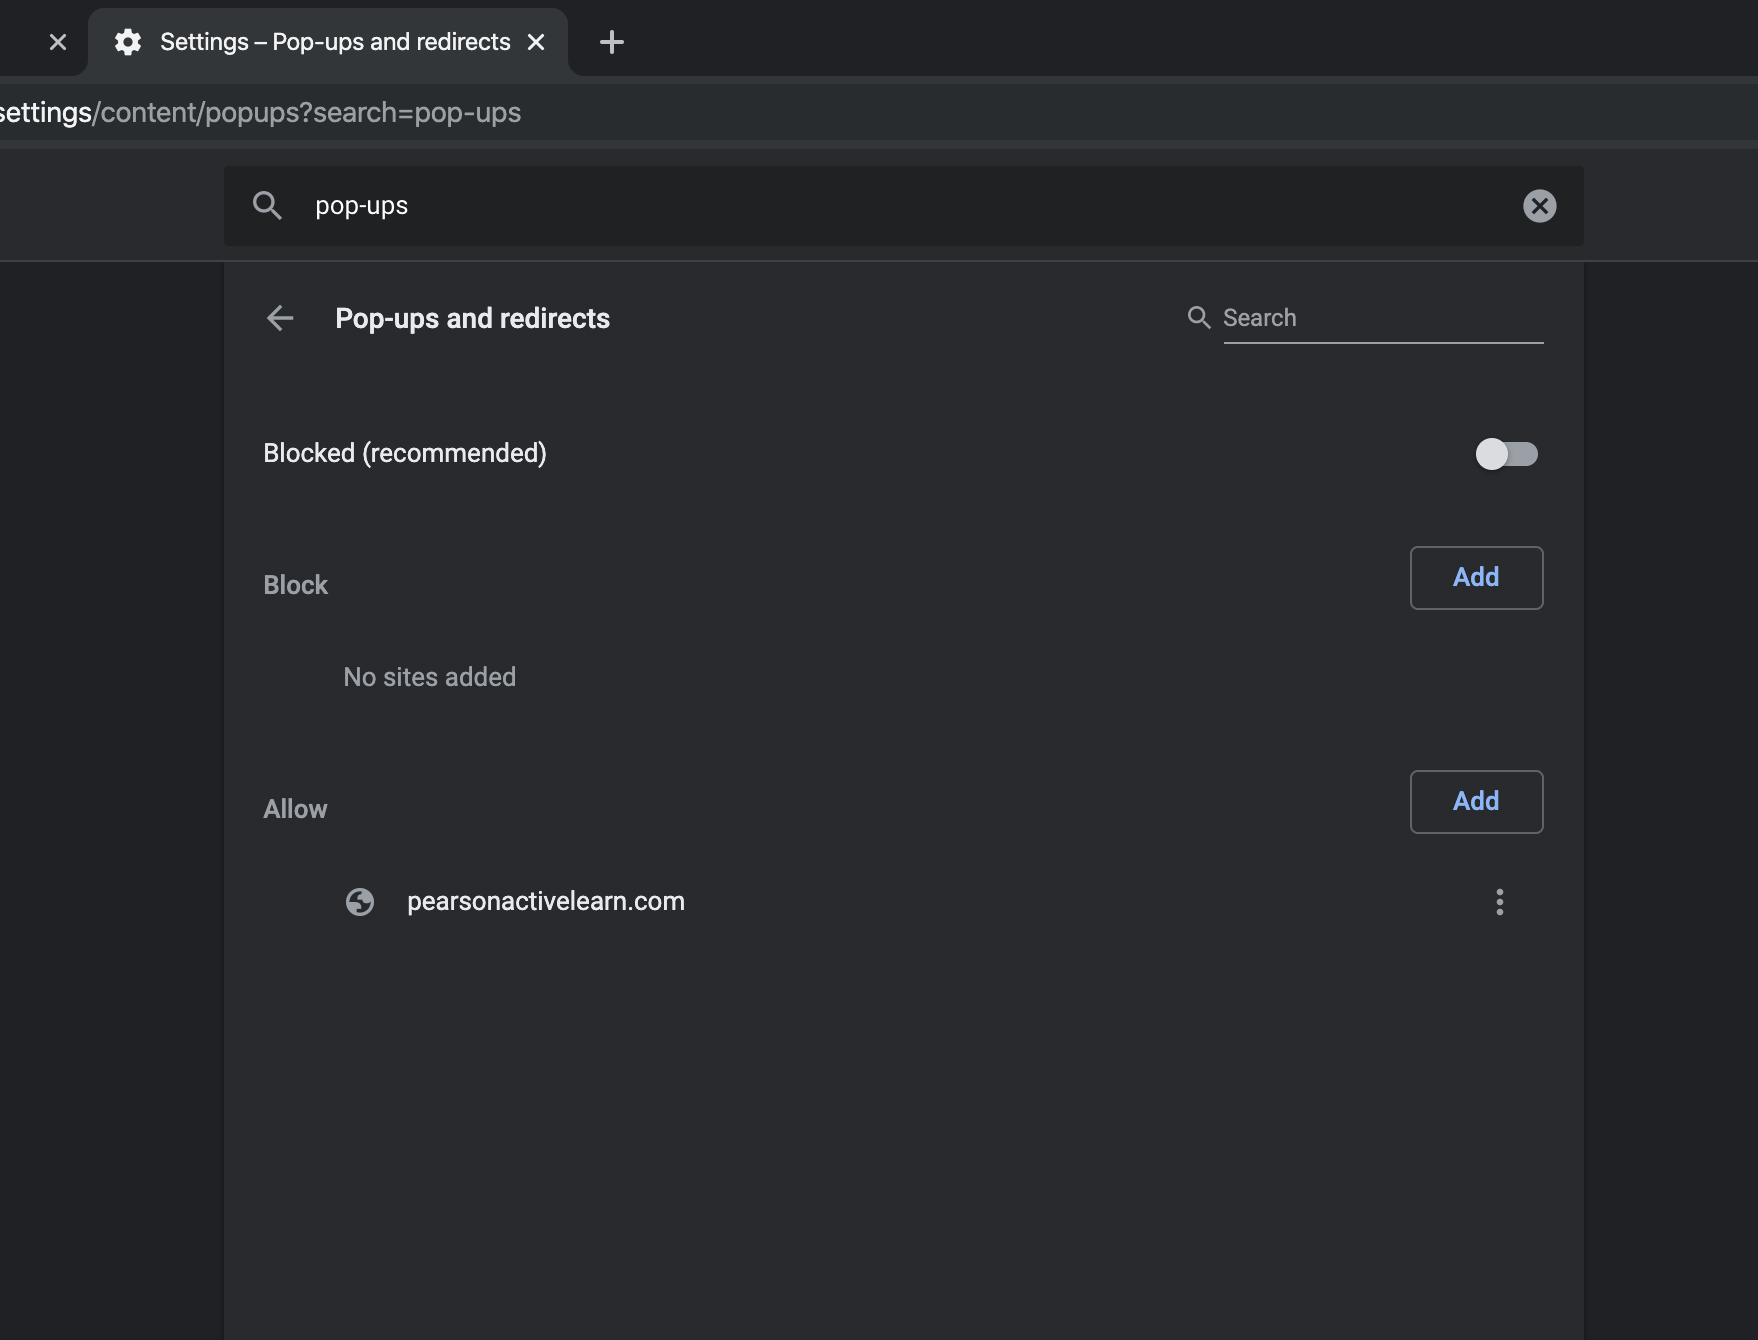Switch to the Settings – Pop-ups and redirects tab
This screenshot has height=1340, width=1758.
pyautogui.click(x=335, y=42)
